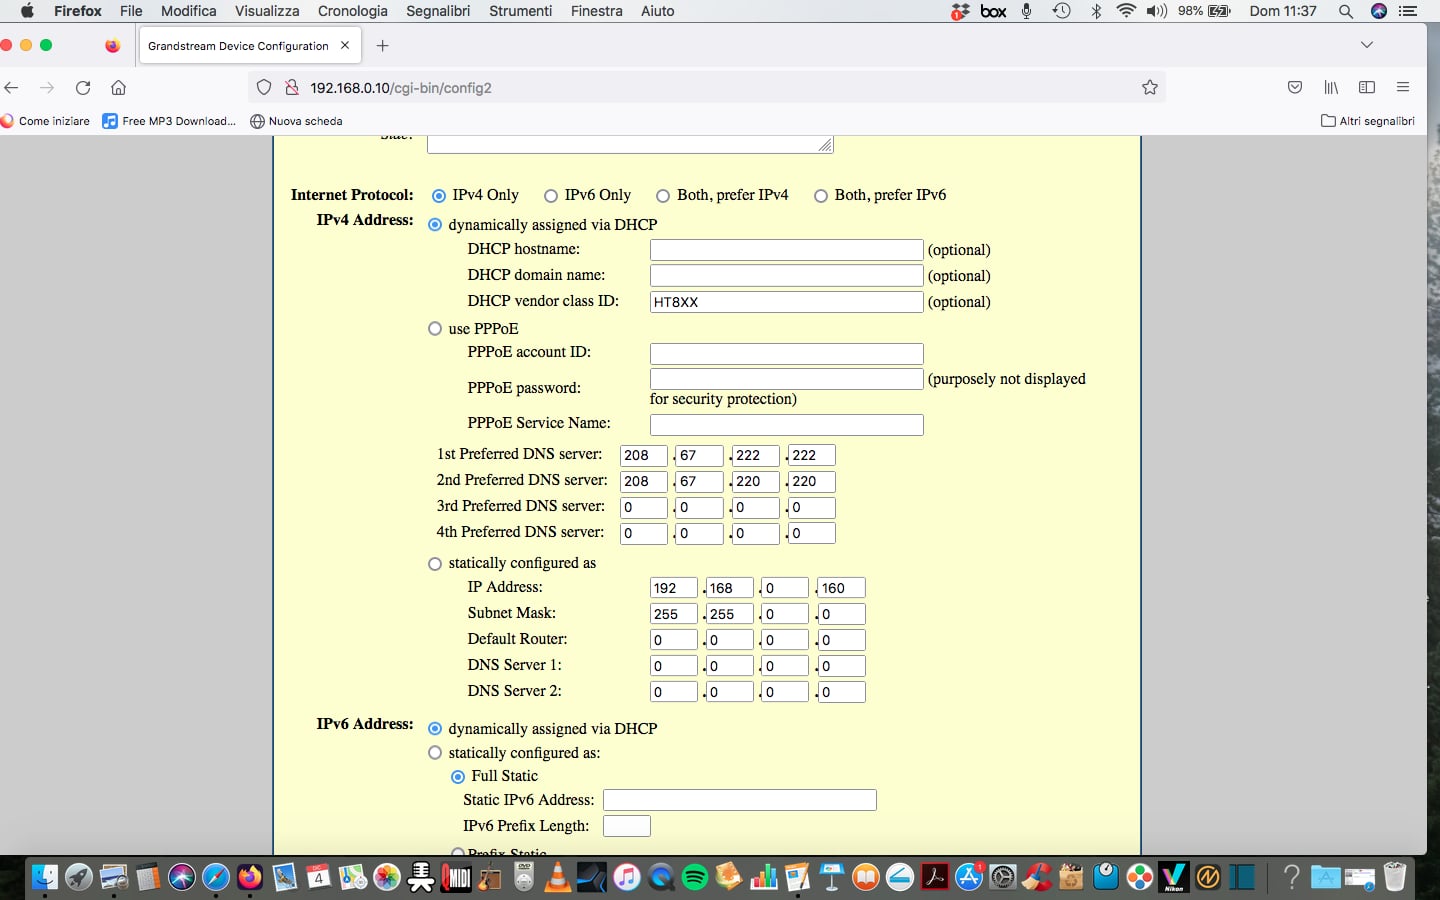
Task: Select the IPv6 Only radio button
Action: pyautogui.click(x=551, y=196)
